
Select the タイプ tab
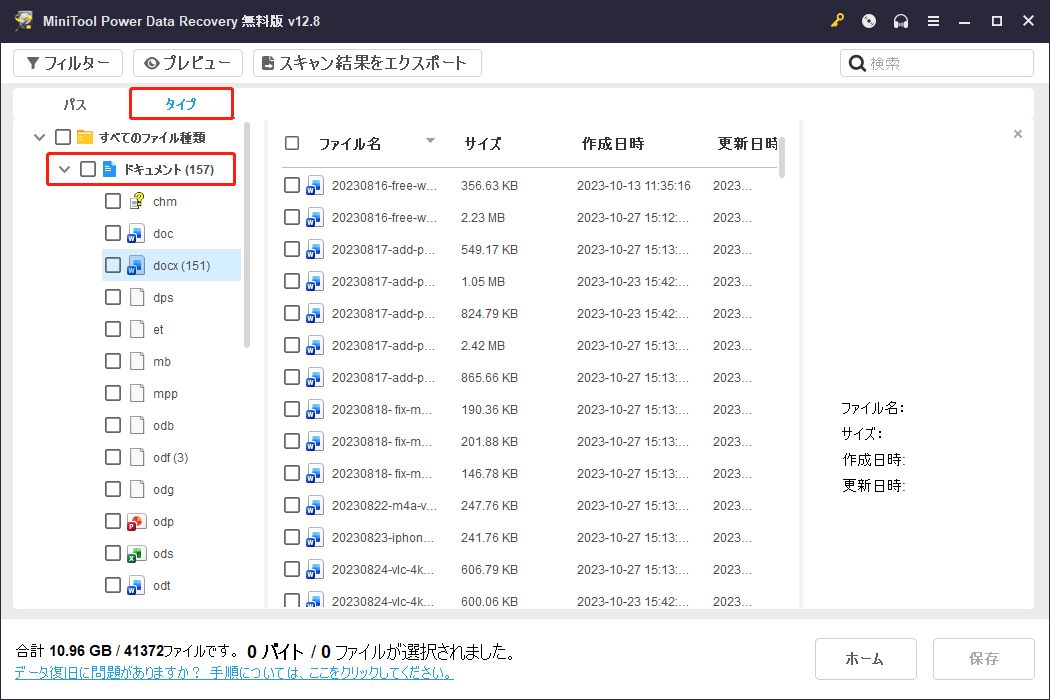(180, 103)
